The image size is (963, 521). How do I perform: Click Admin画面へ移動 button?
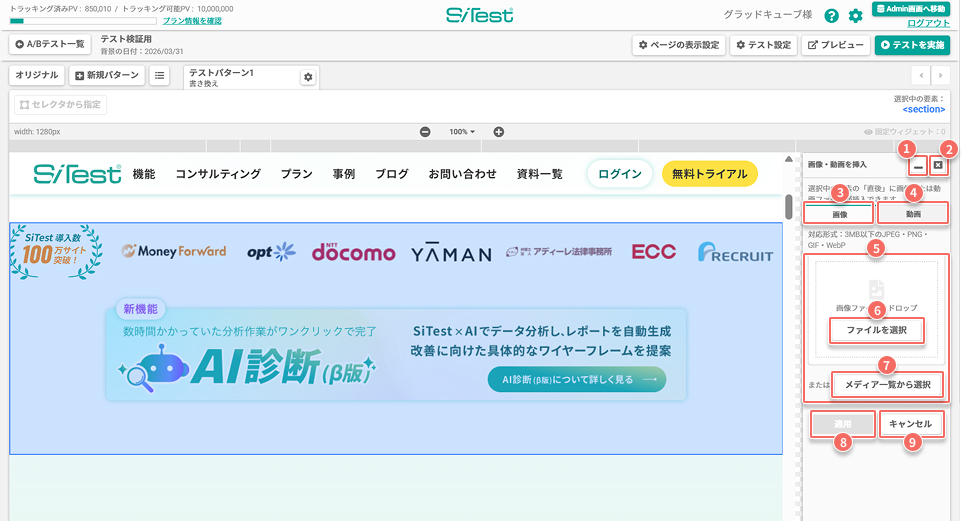click(911, 9)
